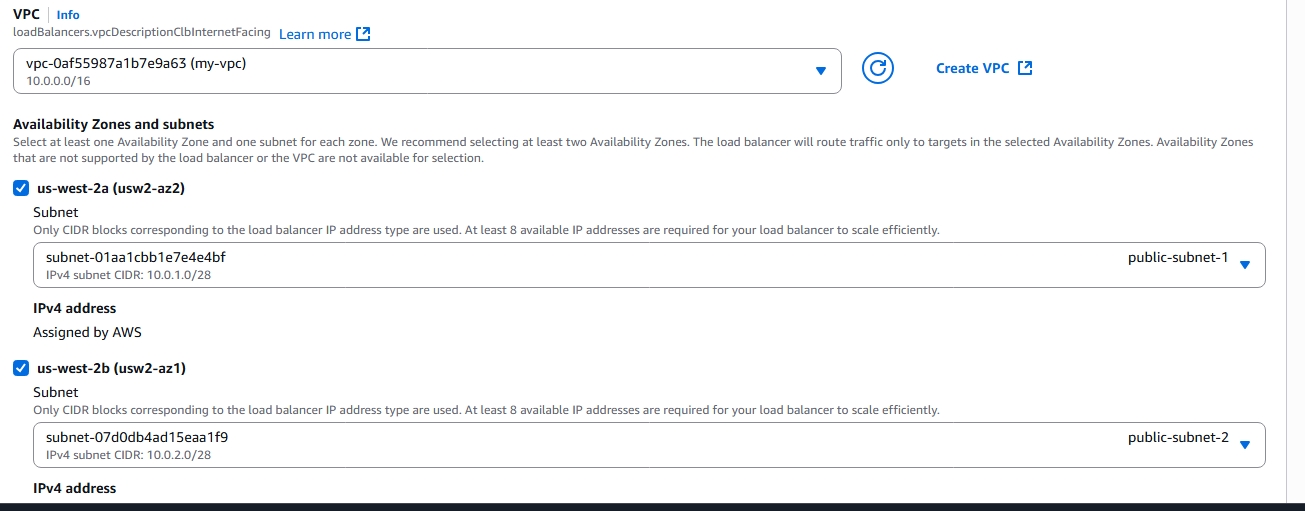Image resolution: width=1305 pixels, height=511 pixels.
Task: Click the public-subnet-1 name label
Action: pyautogui.click(x=1177, y=257)
